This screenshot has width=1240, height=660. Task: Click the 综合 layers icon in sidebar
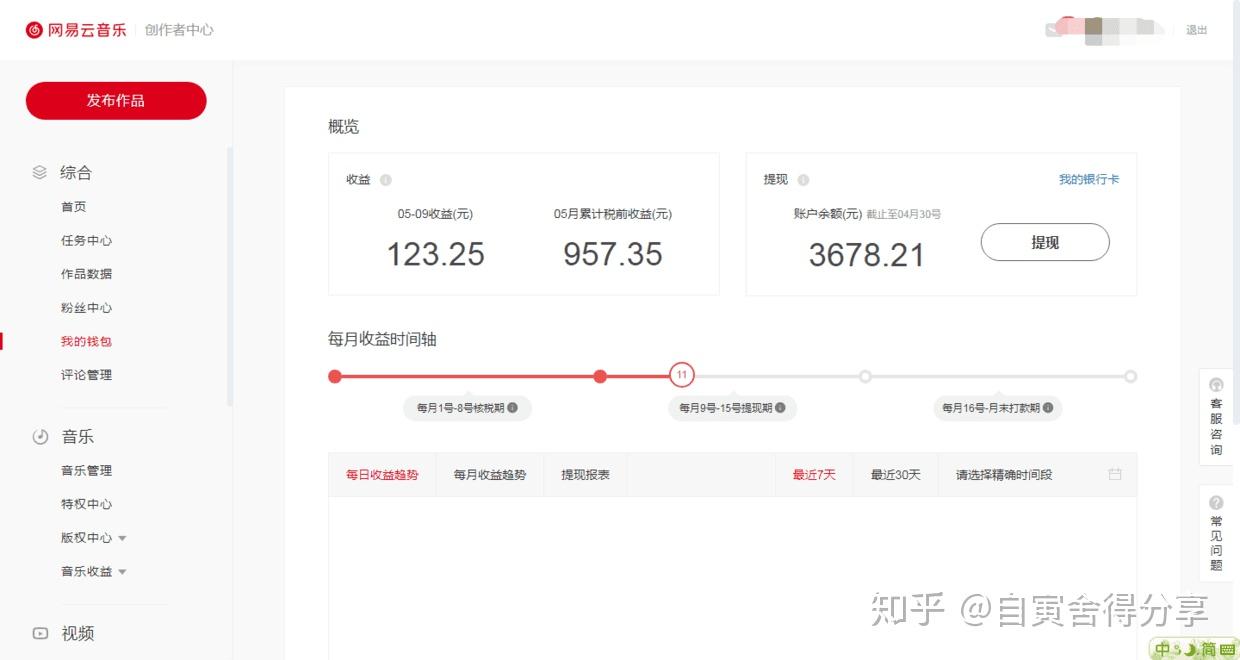pyautogui.click(x=40, y=172)
